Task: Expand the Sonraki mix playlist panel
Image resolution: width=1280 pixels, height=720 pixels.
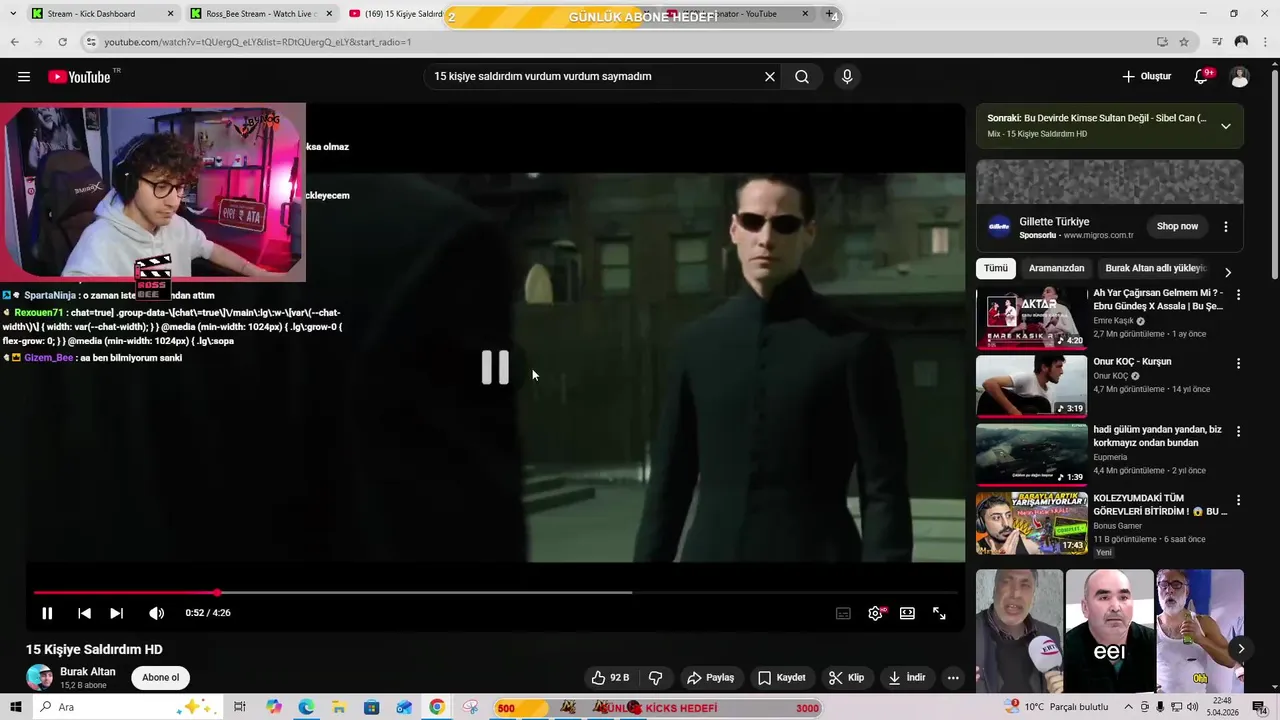Action: click(1225, 126)
